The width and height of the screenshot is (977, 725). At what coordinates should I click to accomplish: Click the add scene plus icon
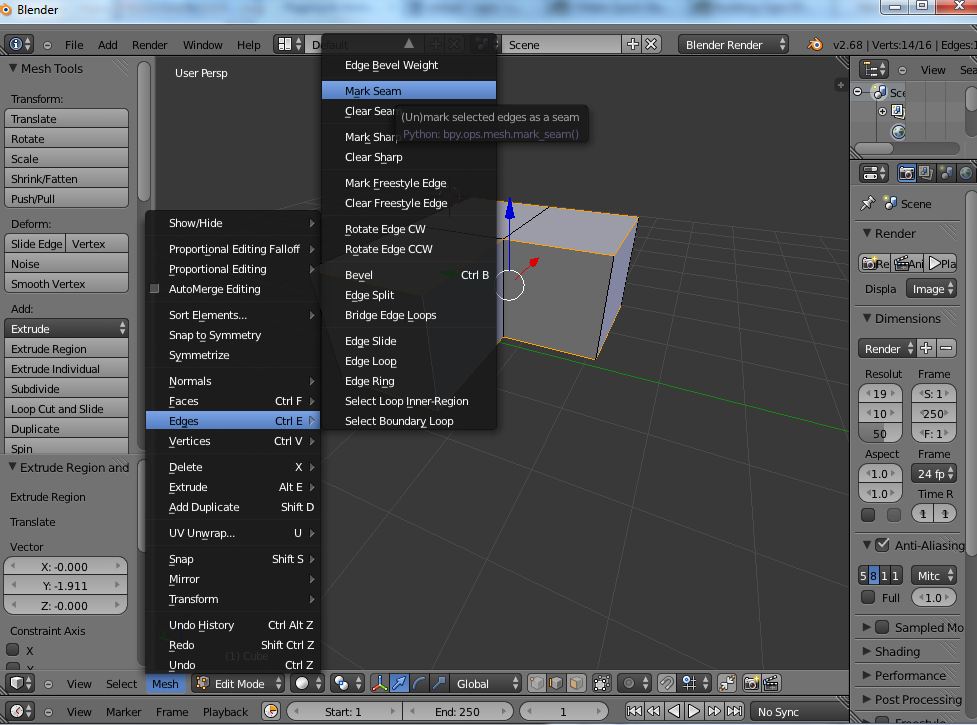(x=632, y=44)
